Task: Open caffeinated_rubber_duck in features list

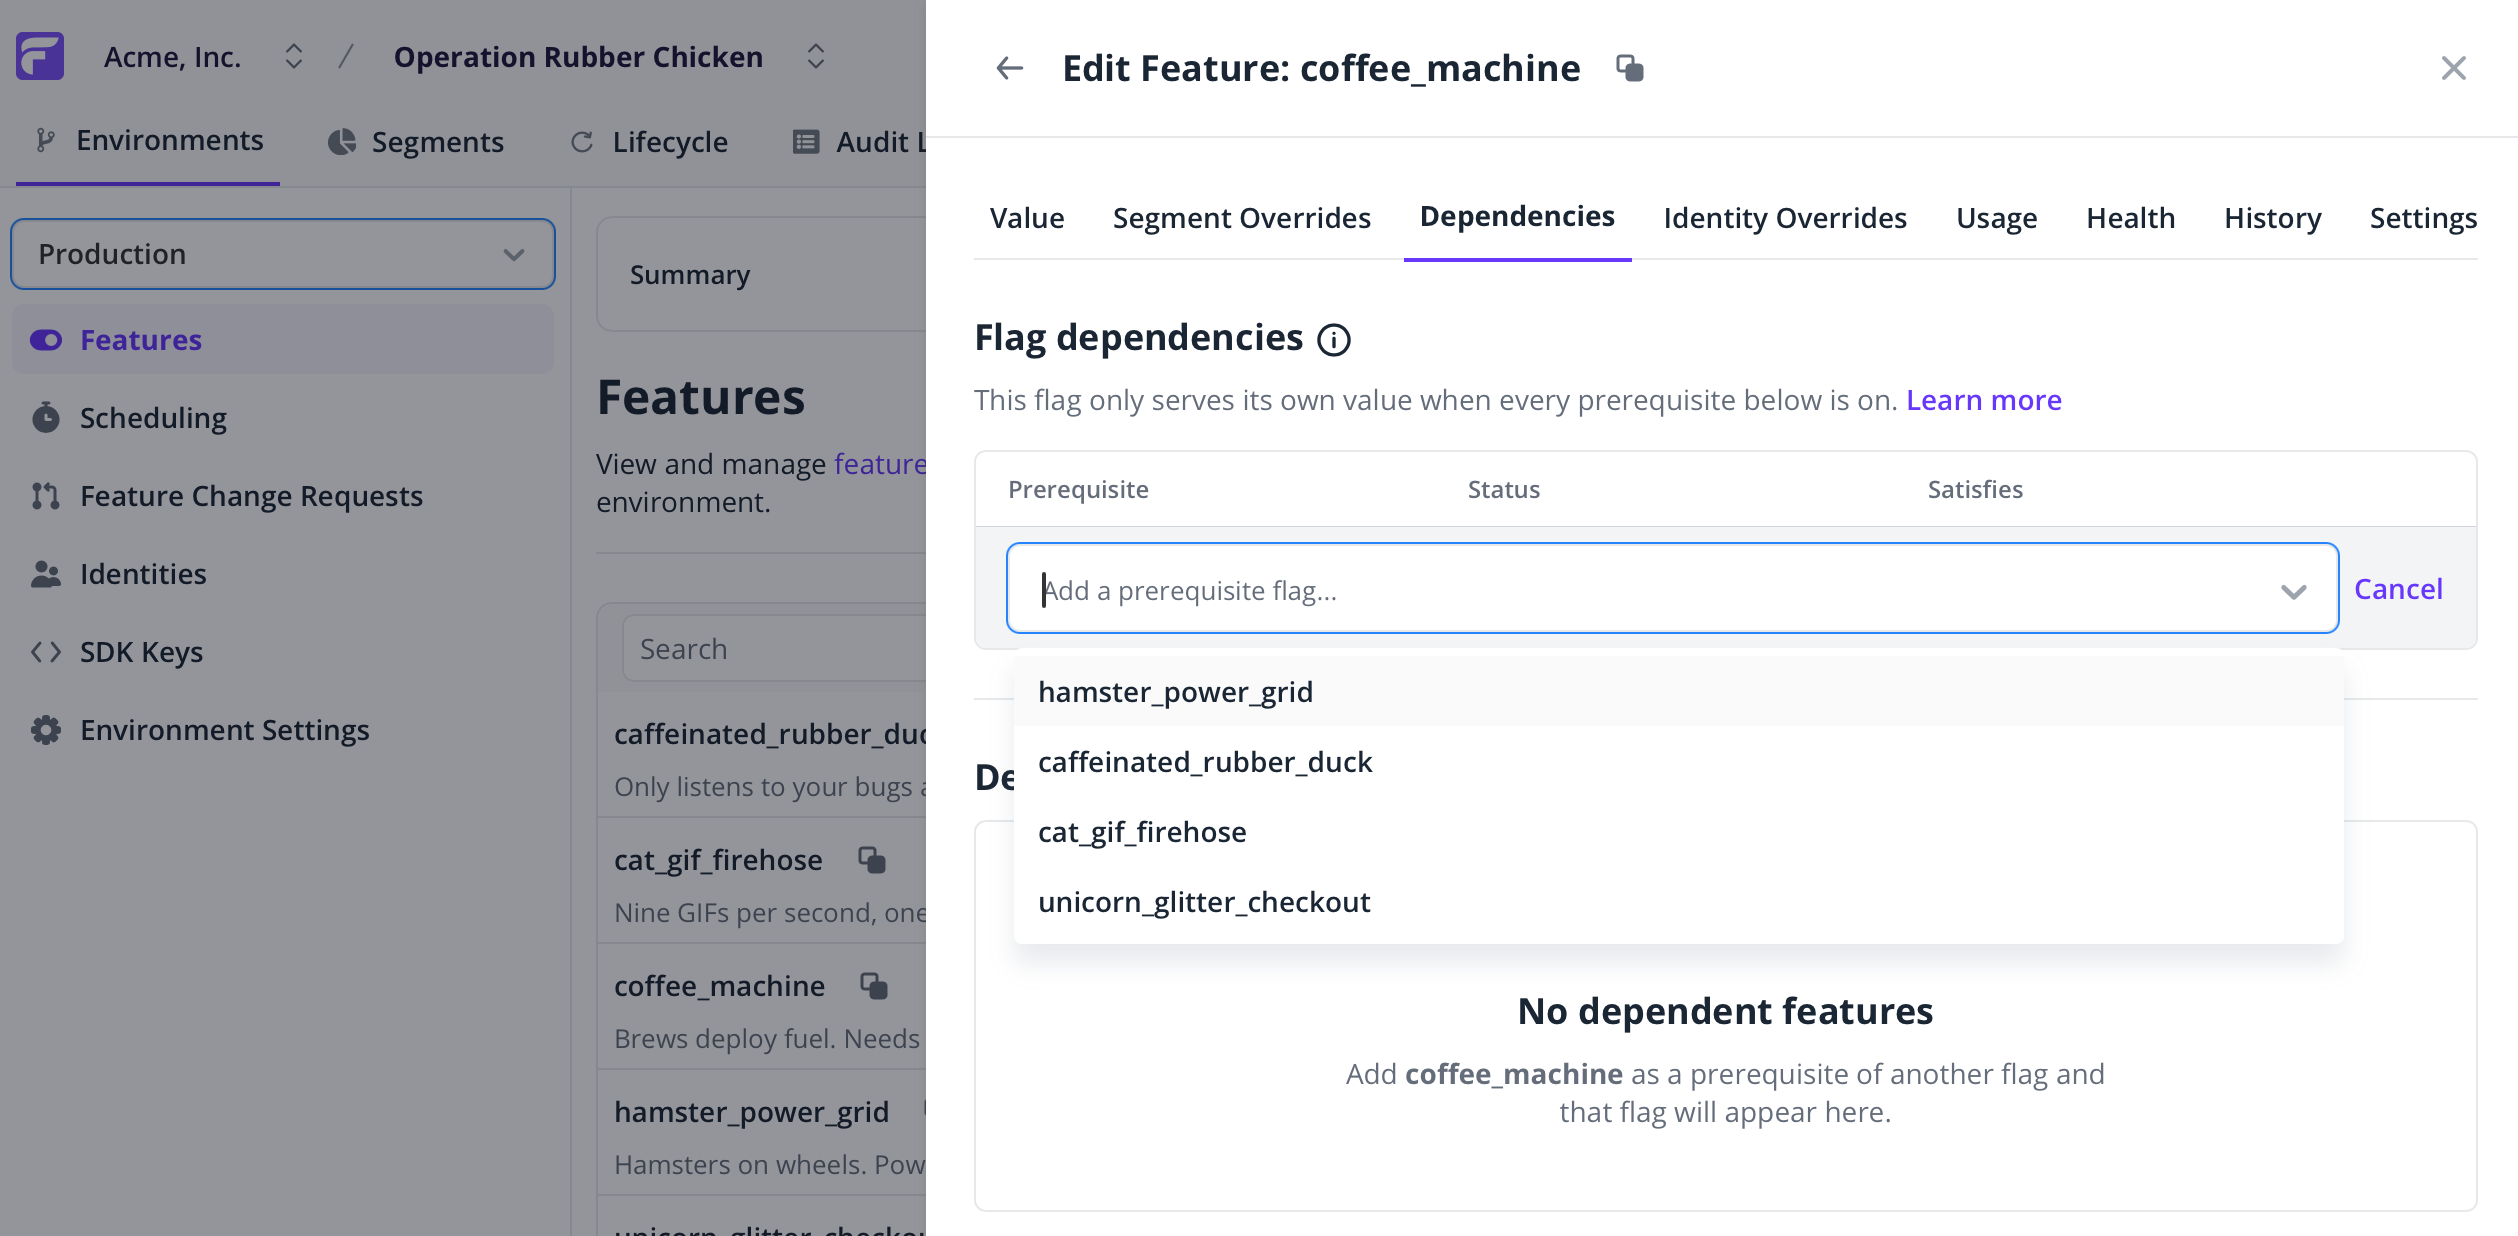Action: [x=770, y=734]
